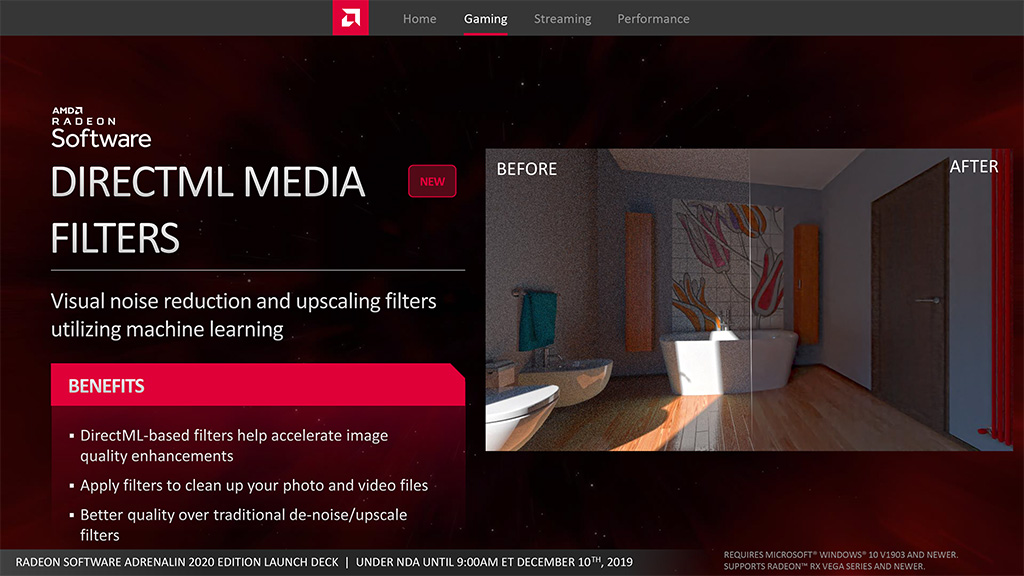Click the BEFORE label on the image

[526, 169]
